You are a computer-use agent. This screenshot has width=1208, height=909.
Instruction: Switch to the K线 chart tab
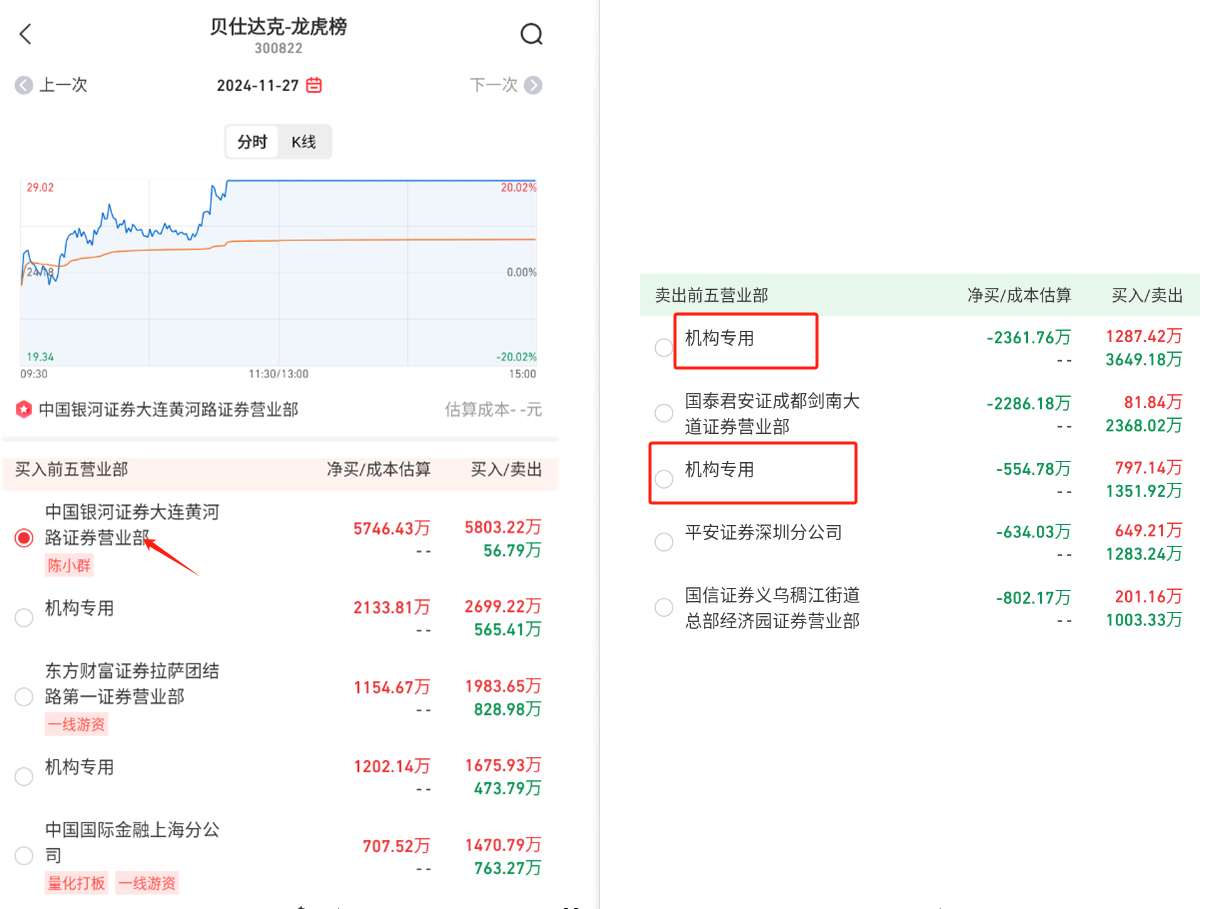pos(304,142)
